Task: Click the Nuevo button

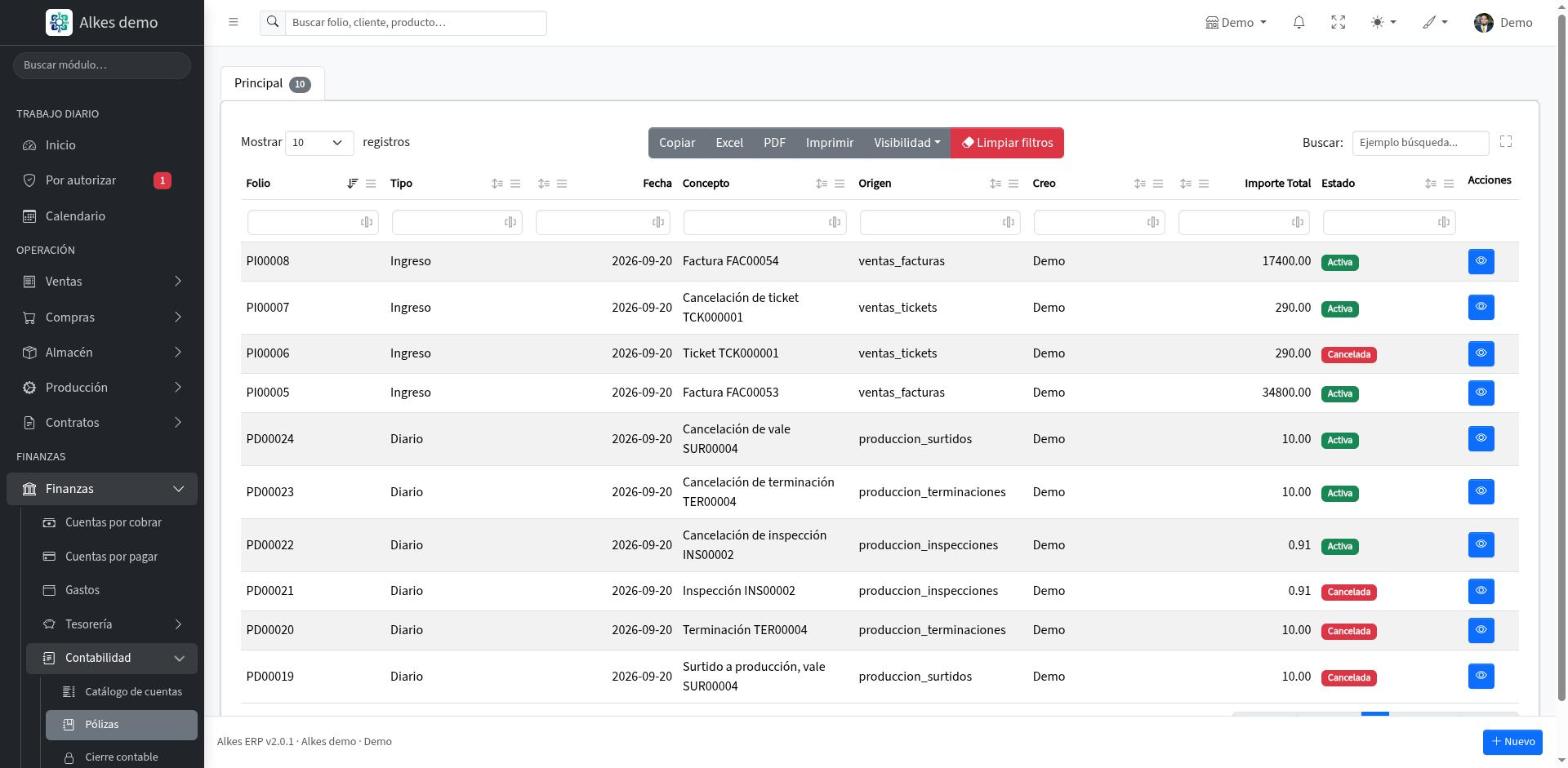Action: (x=1512, y=741)
